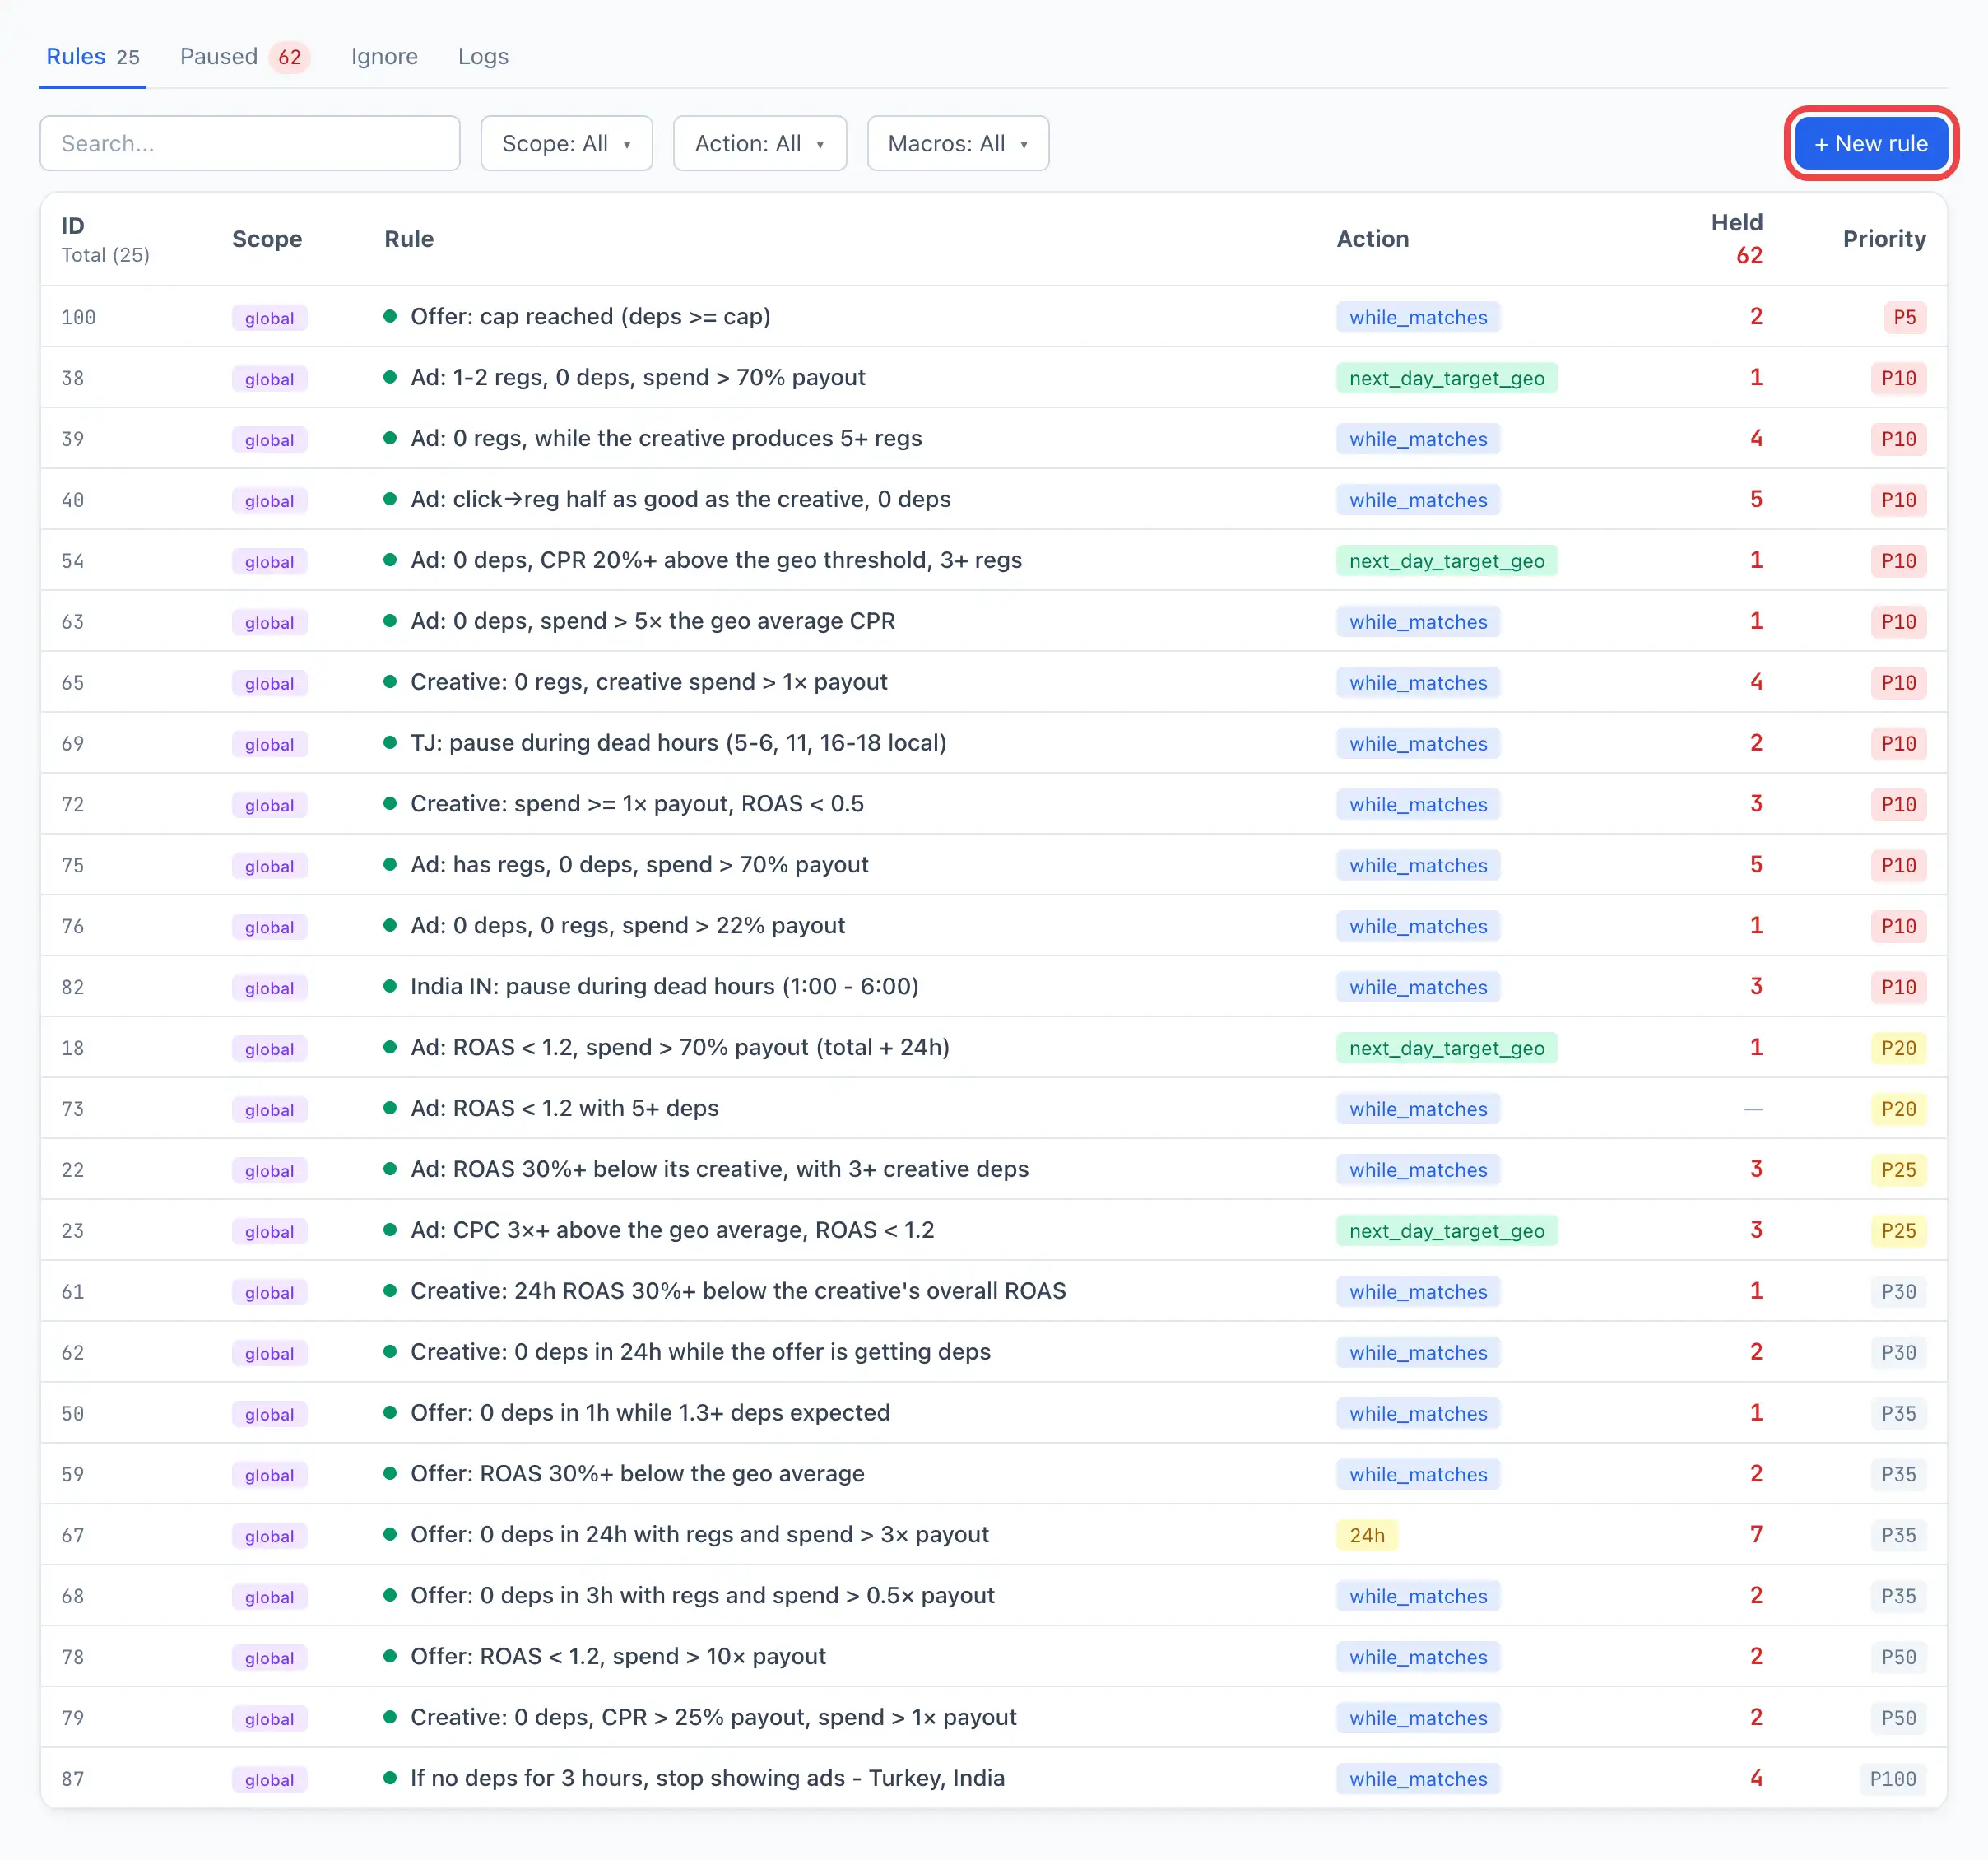Screen dimensions: 1988x1860
Task: Click the + New rule button
Action: [x=1870, y=143]
